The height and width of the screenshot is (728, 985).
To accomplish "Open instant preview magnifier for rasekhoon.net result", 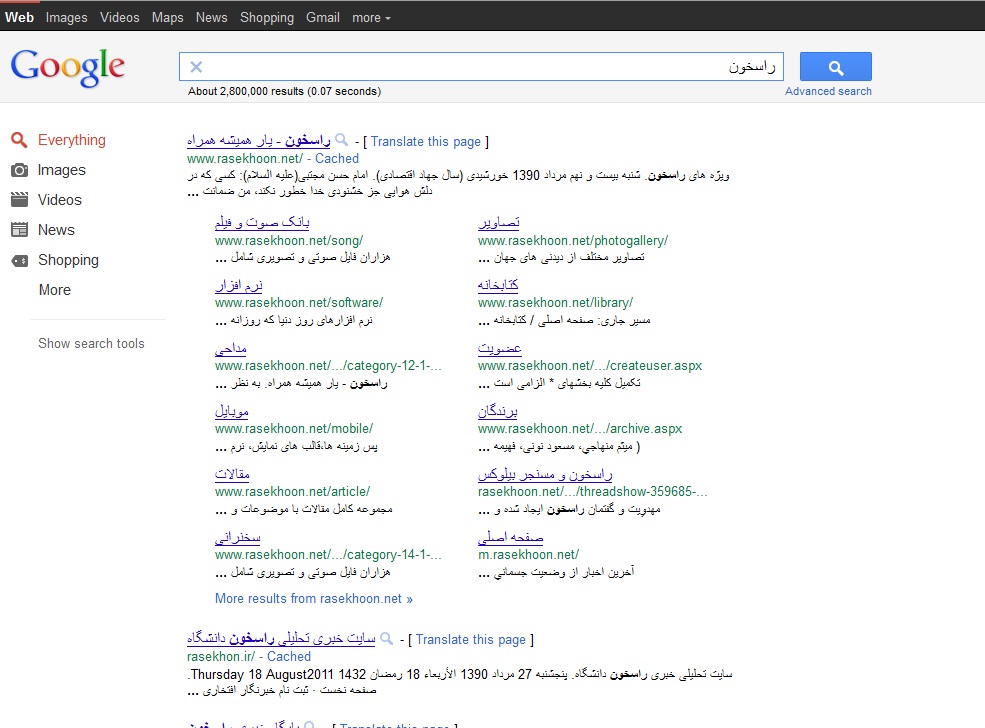I will 342,140.
